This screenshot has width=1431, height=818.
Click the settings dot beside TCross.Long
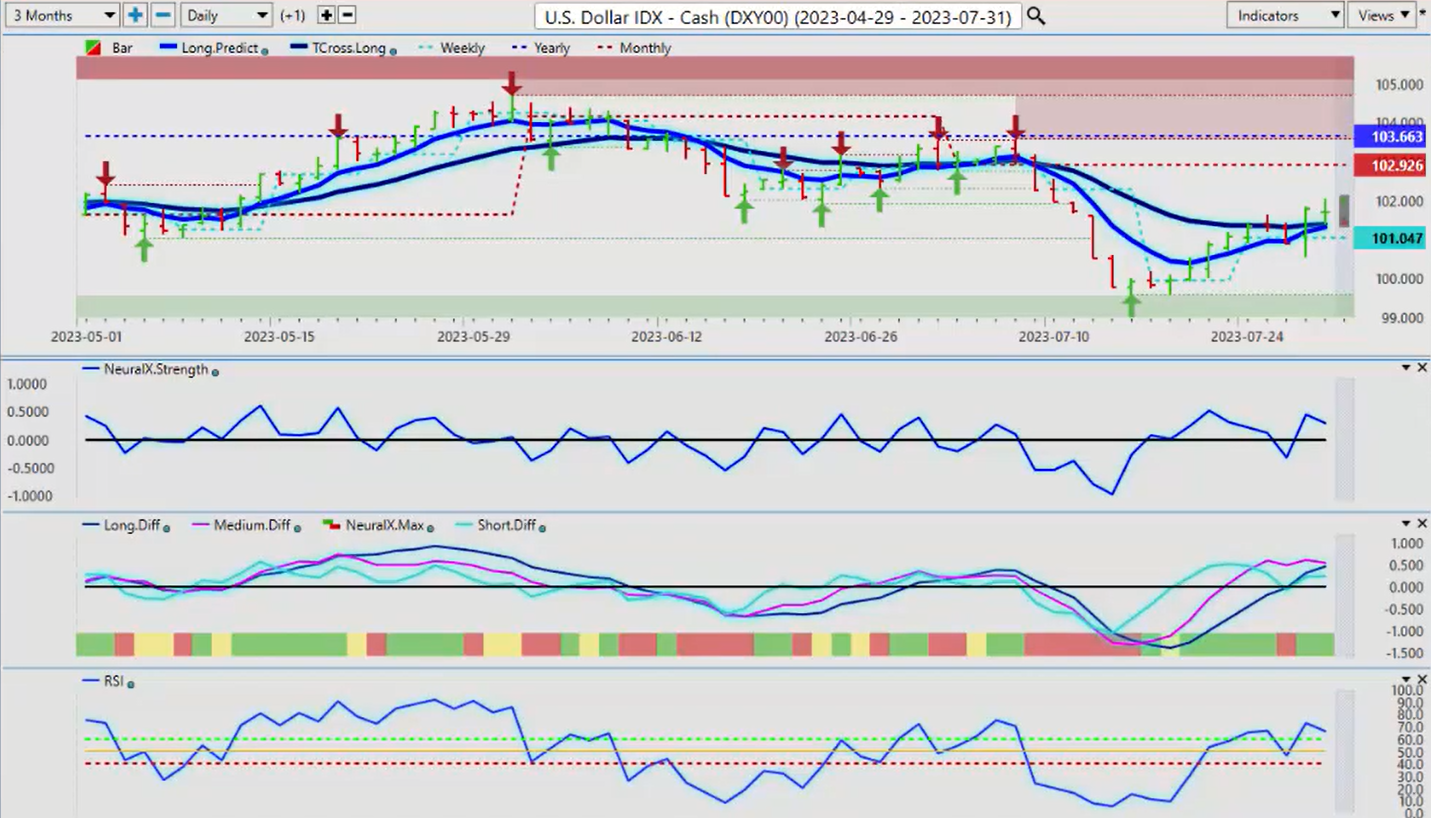coord(391,50)
